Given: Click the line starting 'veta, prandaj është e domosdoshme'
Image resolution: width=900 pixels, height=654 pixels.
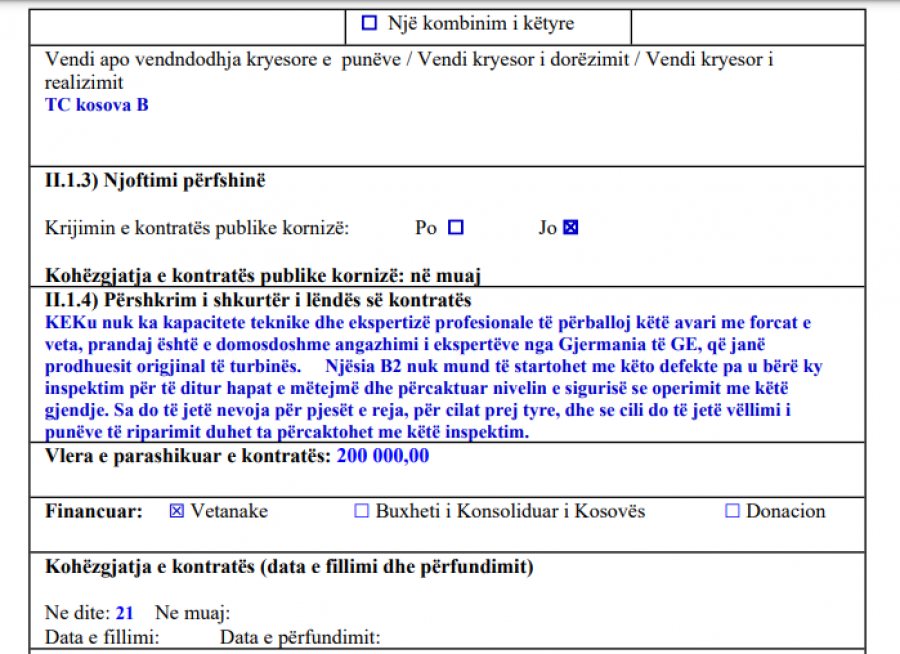Looking at the screenshot, I should coord(405,345).
